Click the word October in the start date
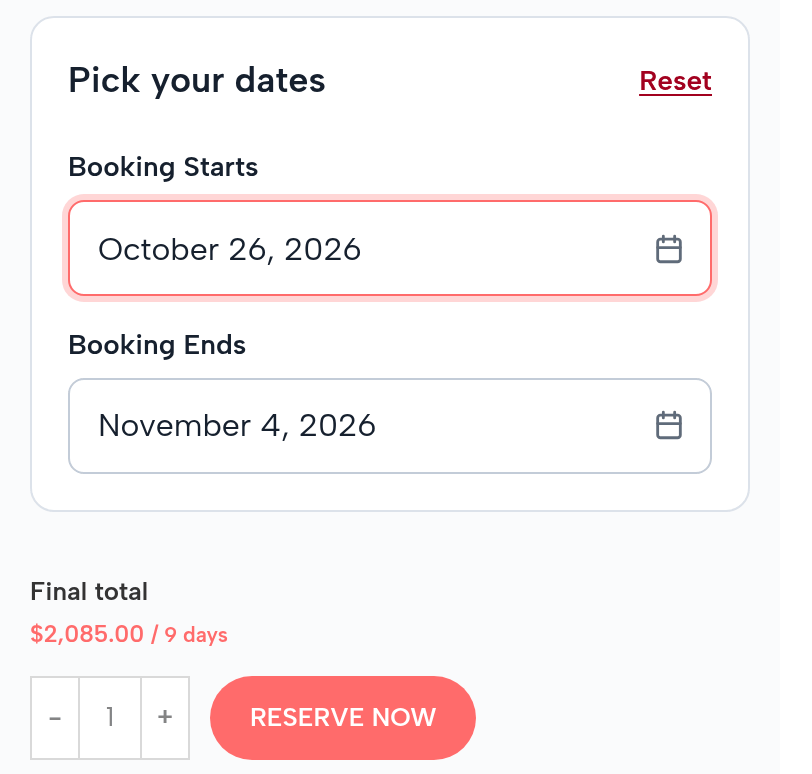Image resolution: width=812 pixels, height=774 pixels. coord(158,250)
